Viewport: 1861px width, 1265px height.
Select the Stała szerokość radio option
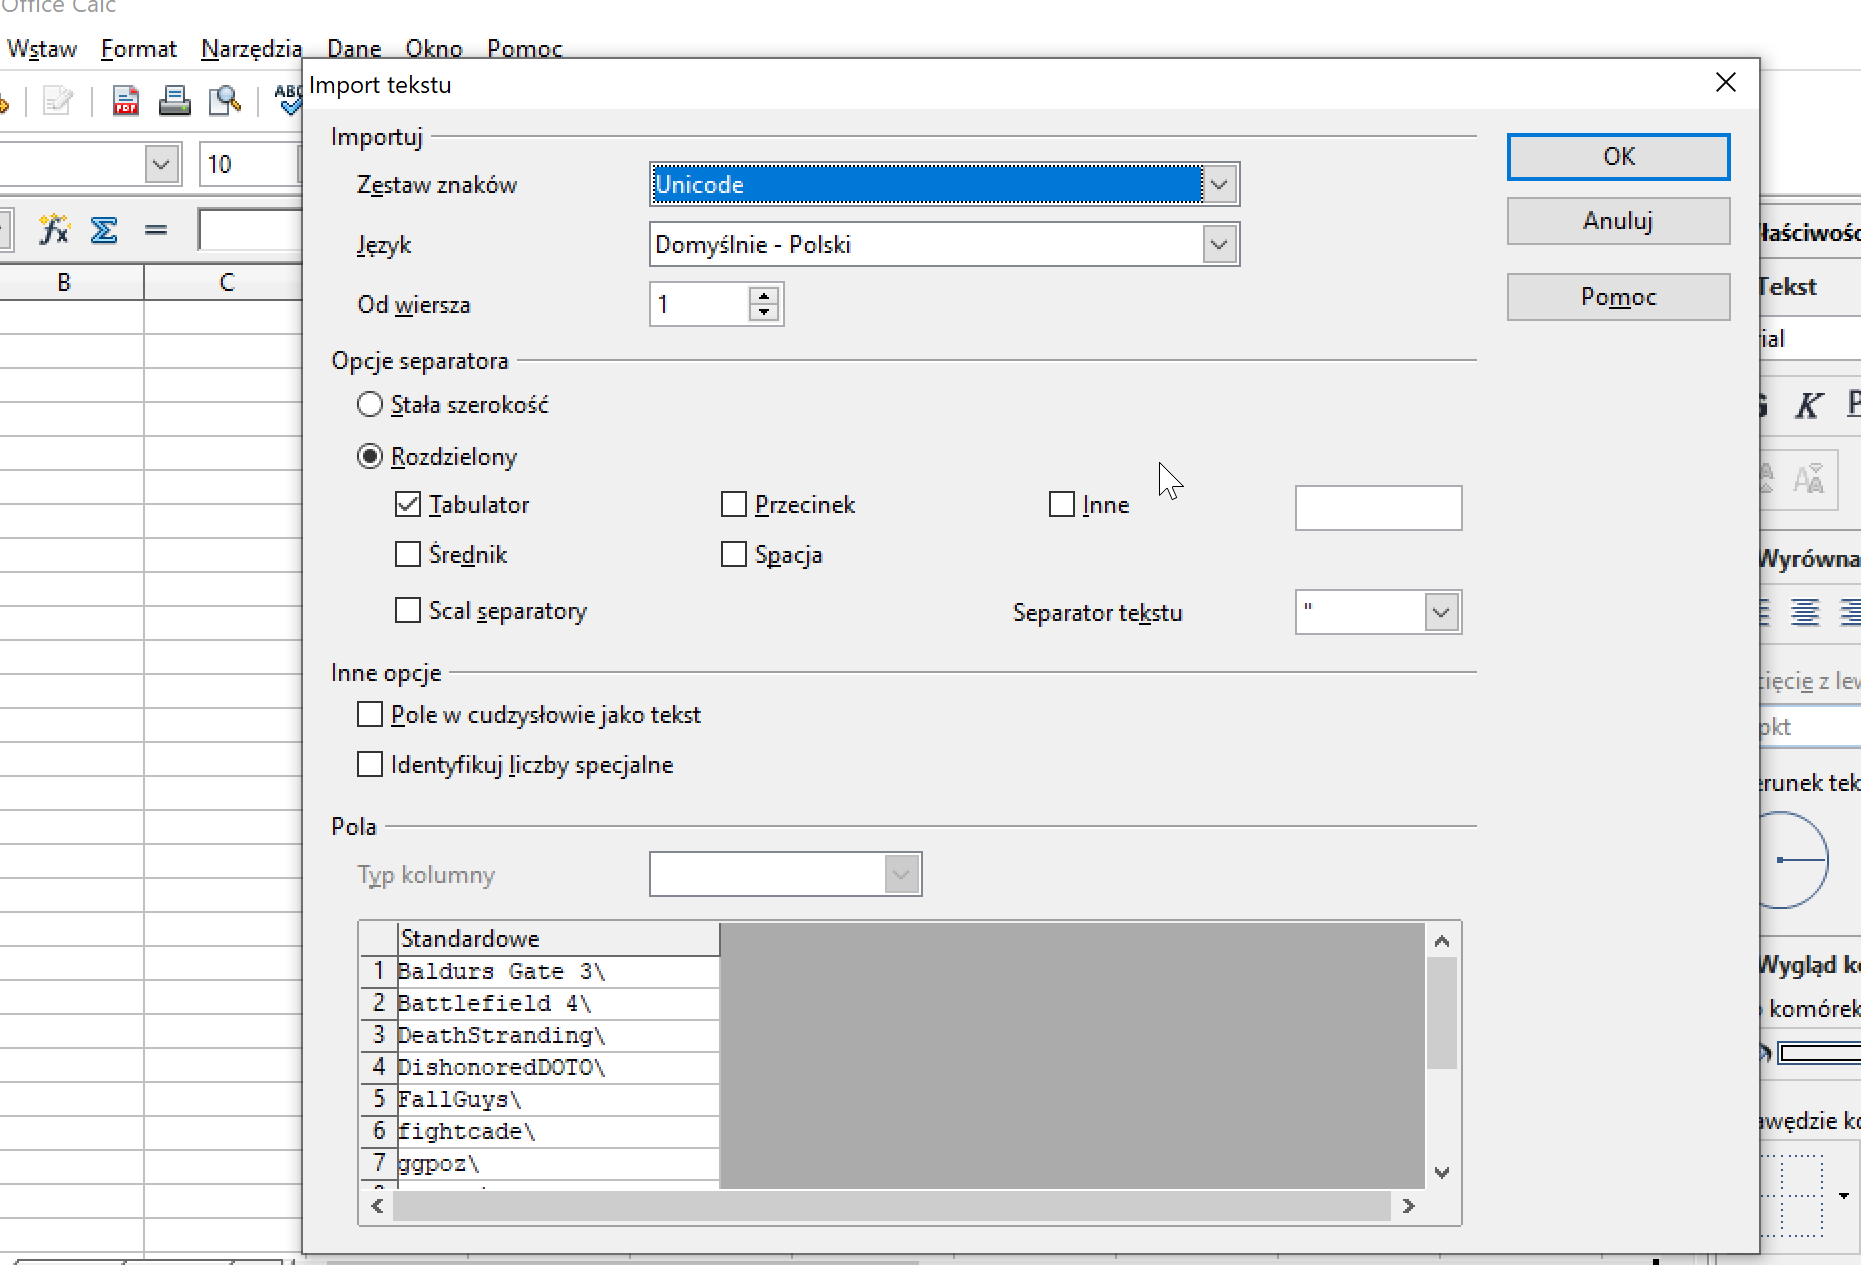(x=370, y=405)
